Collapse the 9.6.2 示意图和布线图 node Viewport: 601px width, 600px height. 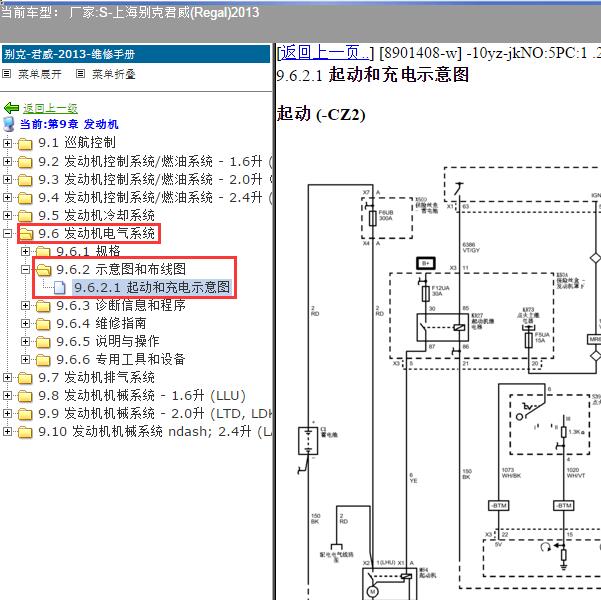tap(25, 270)
